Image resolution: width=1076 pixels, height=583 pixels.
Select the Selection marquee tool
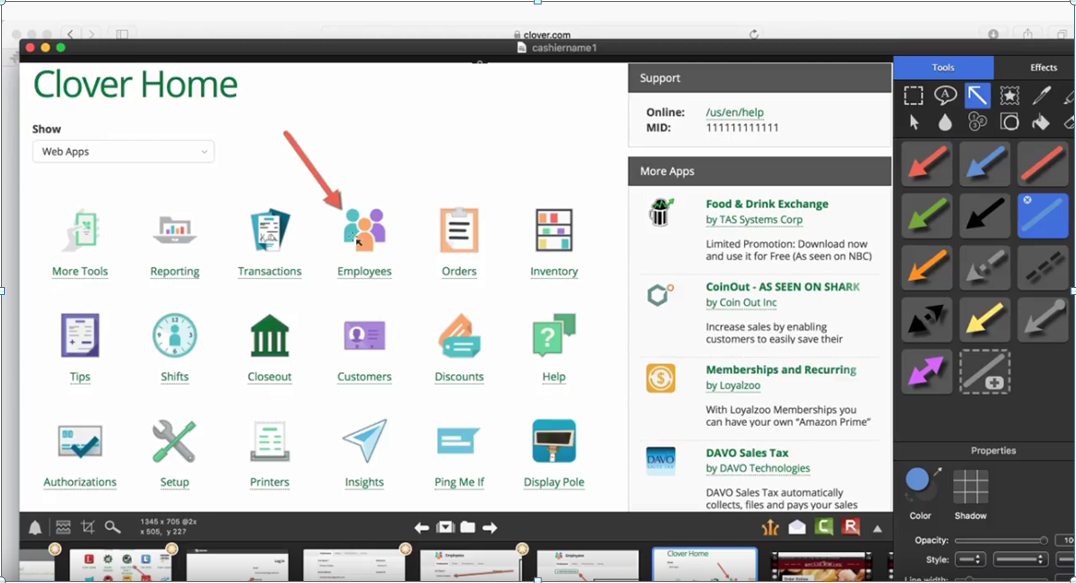[913, 95]
